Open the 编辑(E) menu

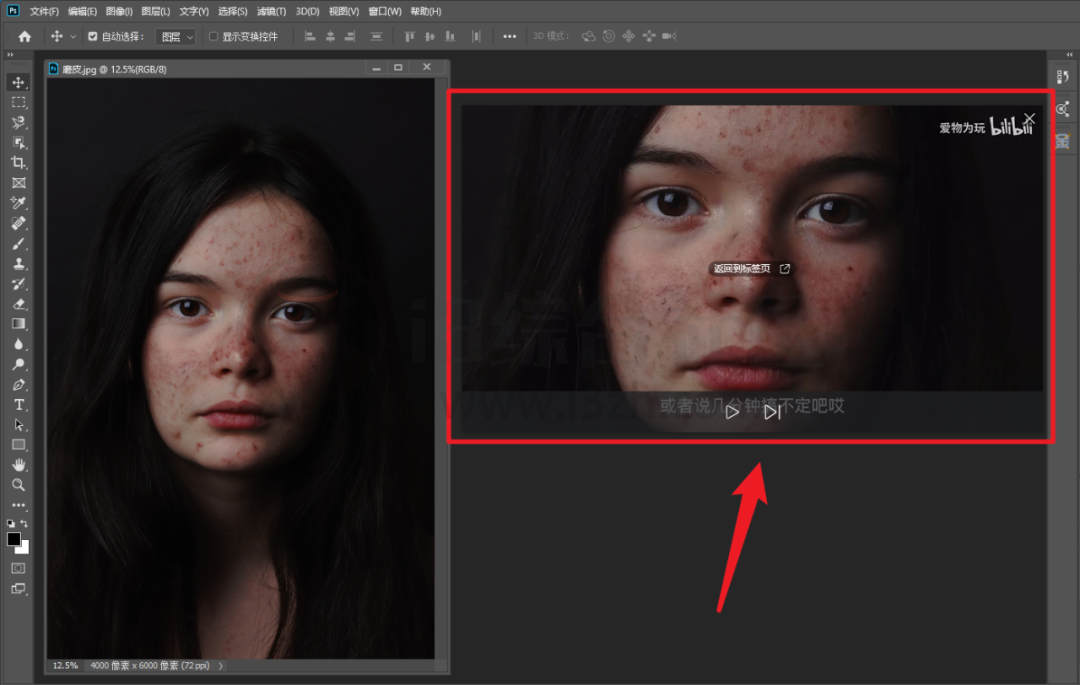83,12
